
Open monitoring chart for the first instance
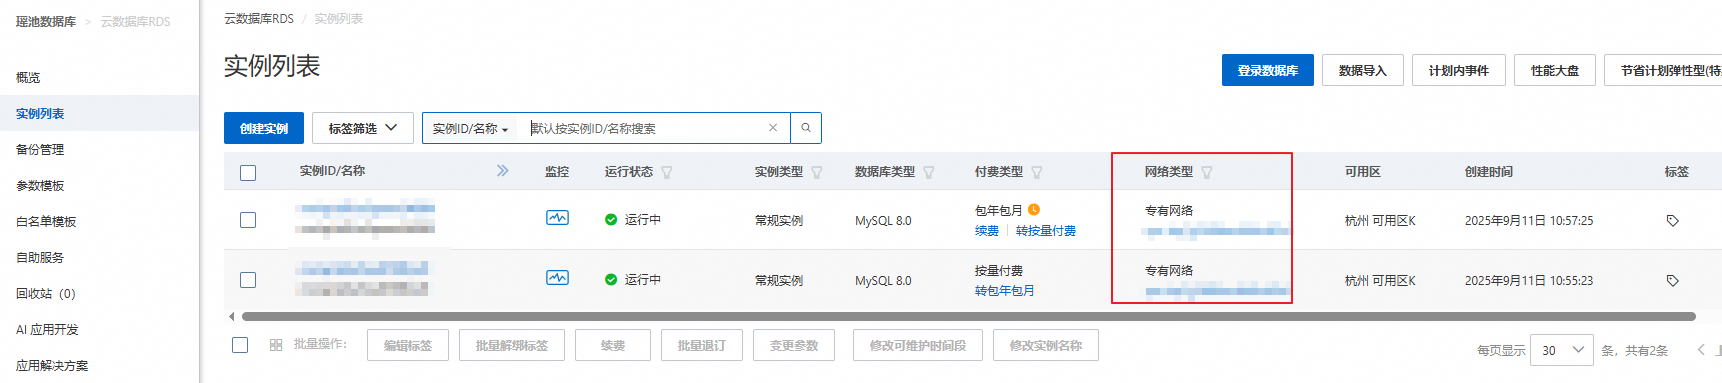[x=557, y=217]
